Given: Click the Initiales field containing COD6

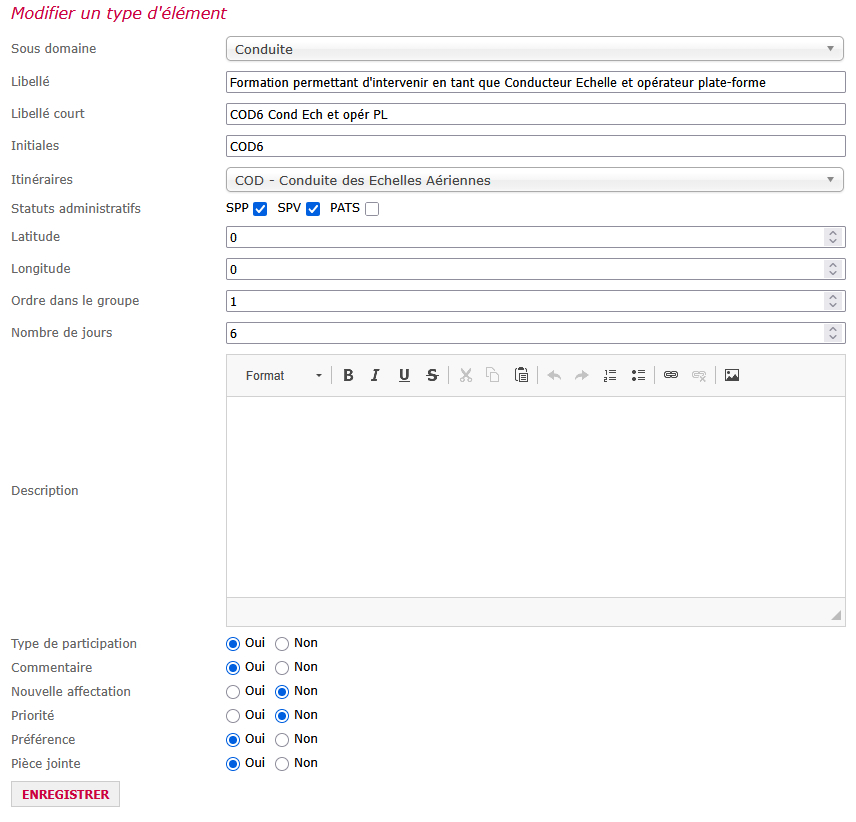Looking at the screenshot, I should coord(536,146).
